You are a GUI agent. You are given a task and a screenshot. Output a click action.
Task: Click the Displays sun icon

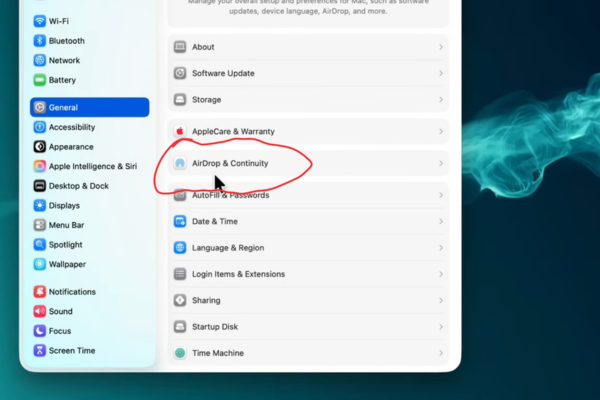[x=39, y=205]
